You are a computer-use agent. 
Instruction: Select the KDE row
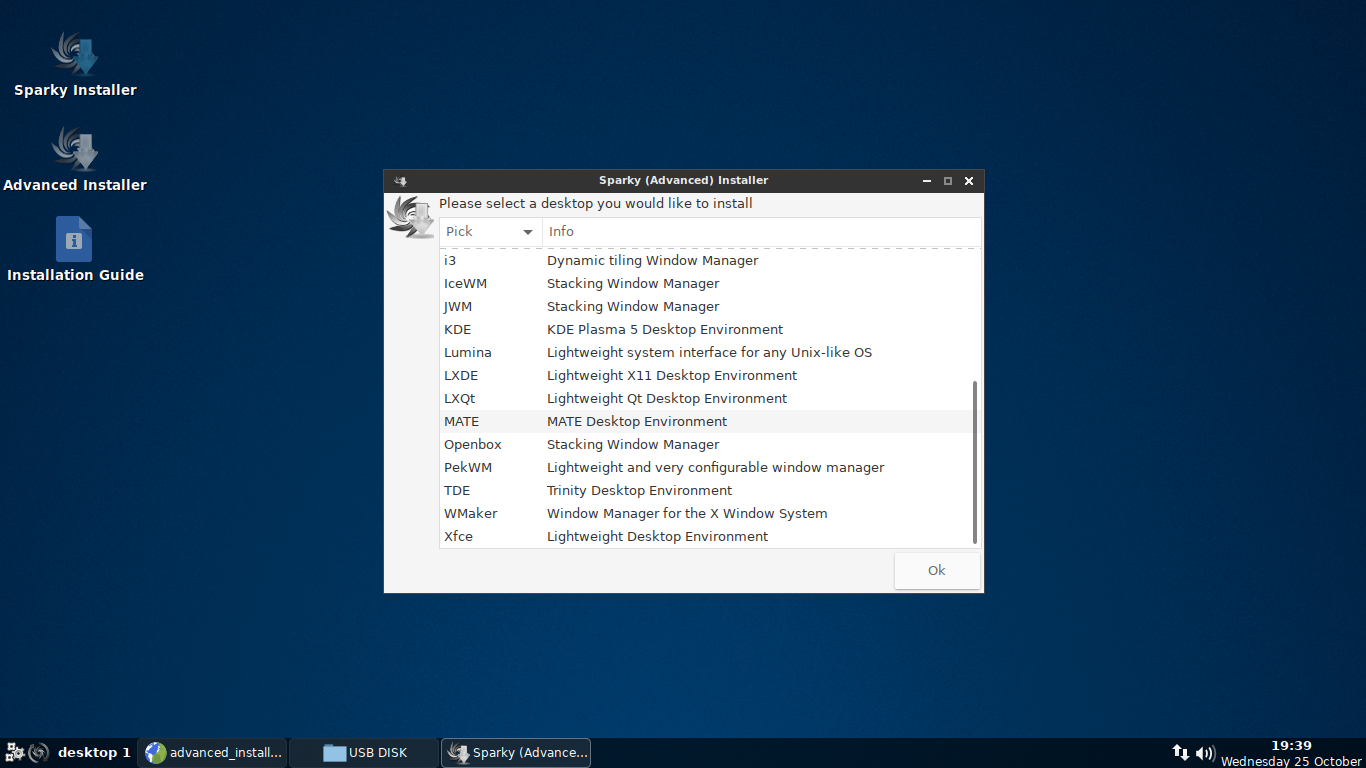(705, 329)
